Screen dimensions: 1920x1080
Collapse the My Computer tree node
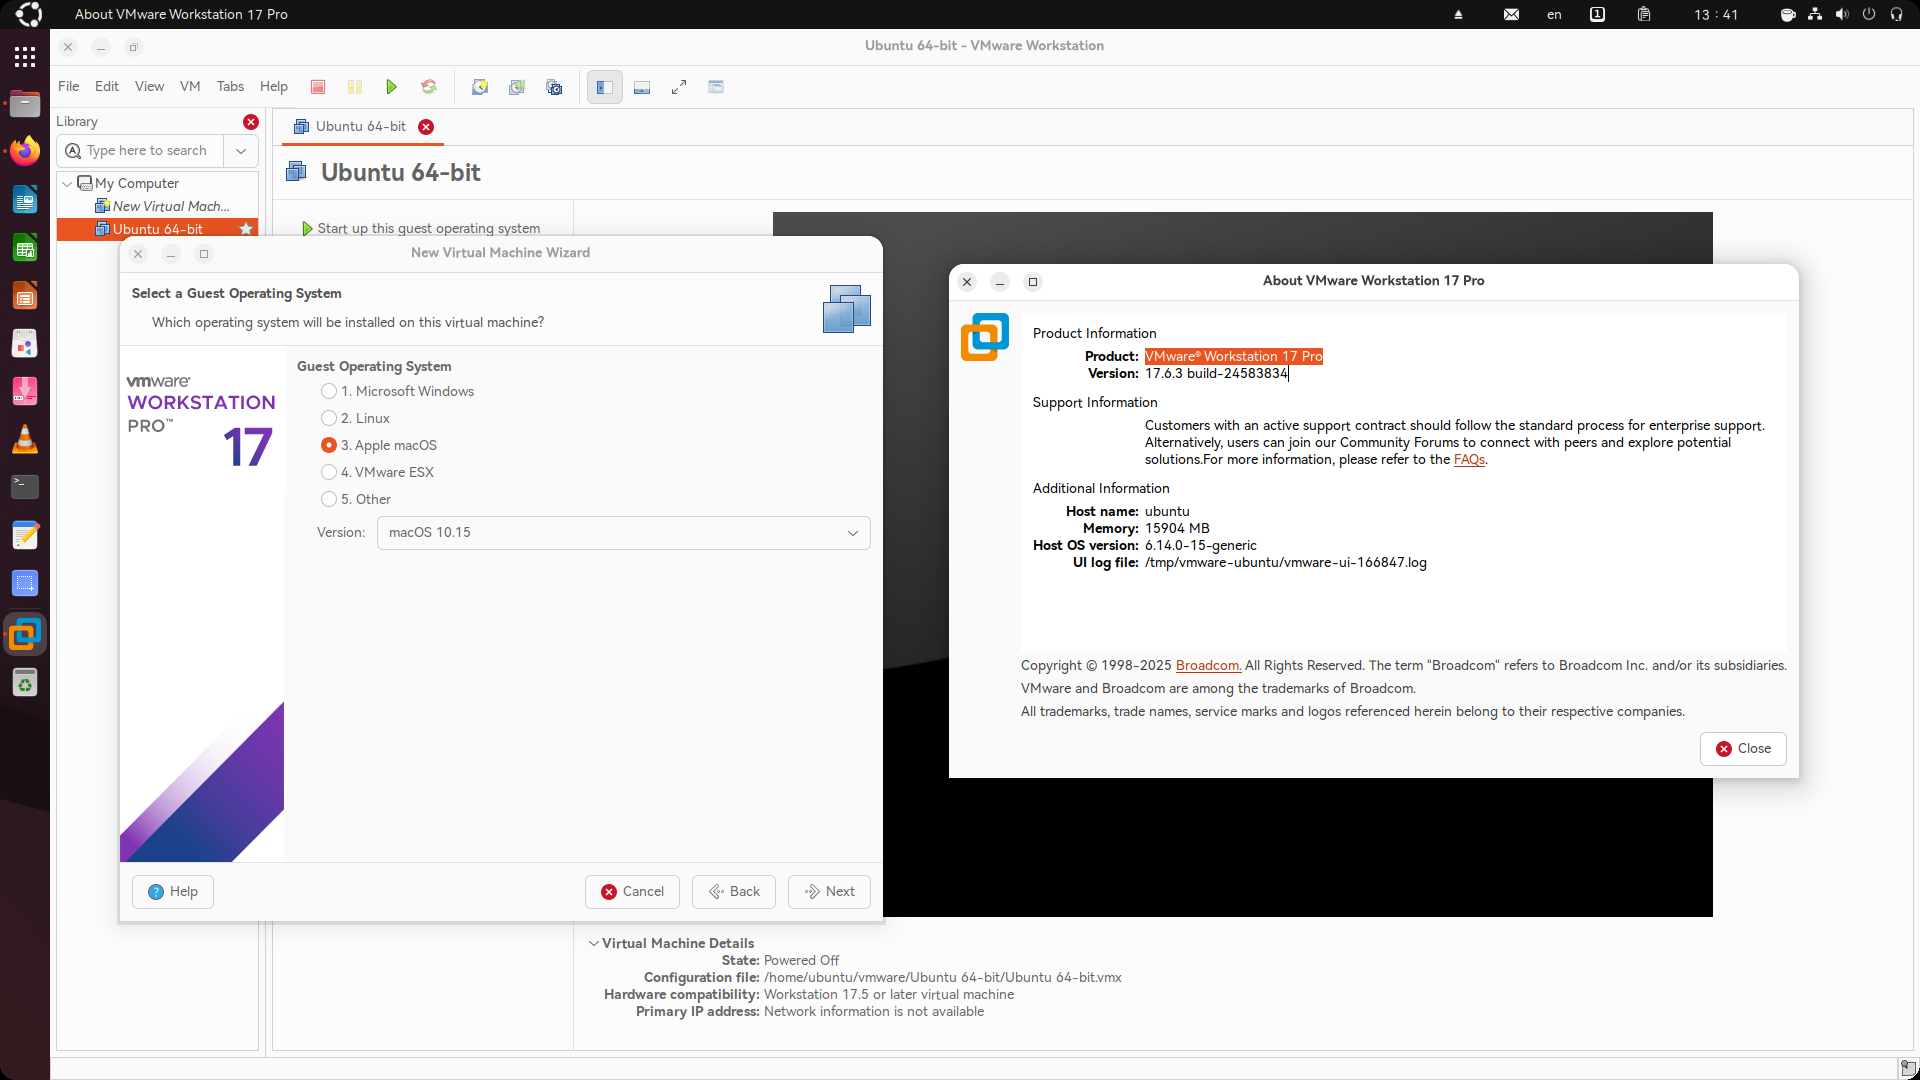tap(67, 184)
